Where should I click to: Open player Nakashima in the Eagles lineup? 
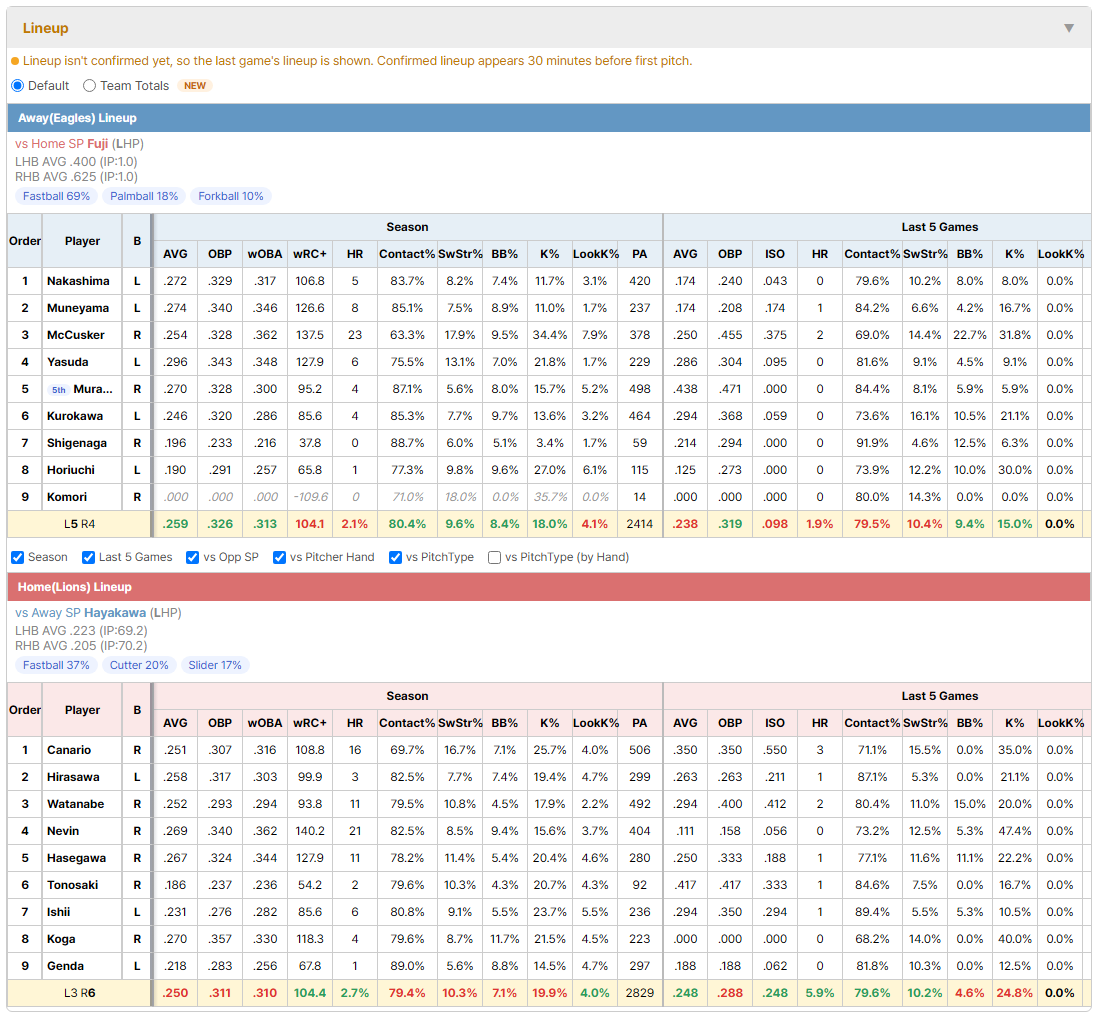pos(78,281)
